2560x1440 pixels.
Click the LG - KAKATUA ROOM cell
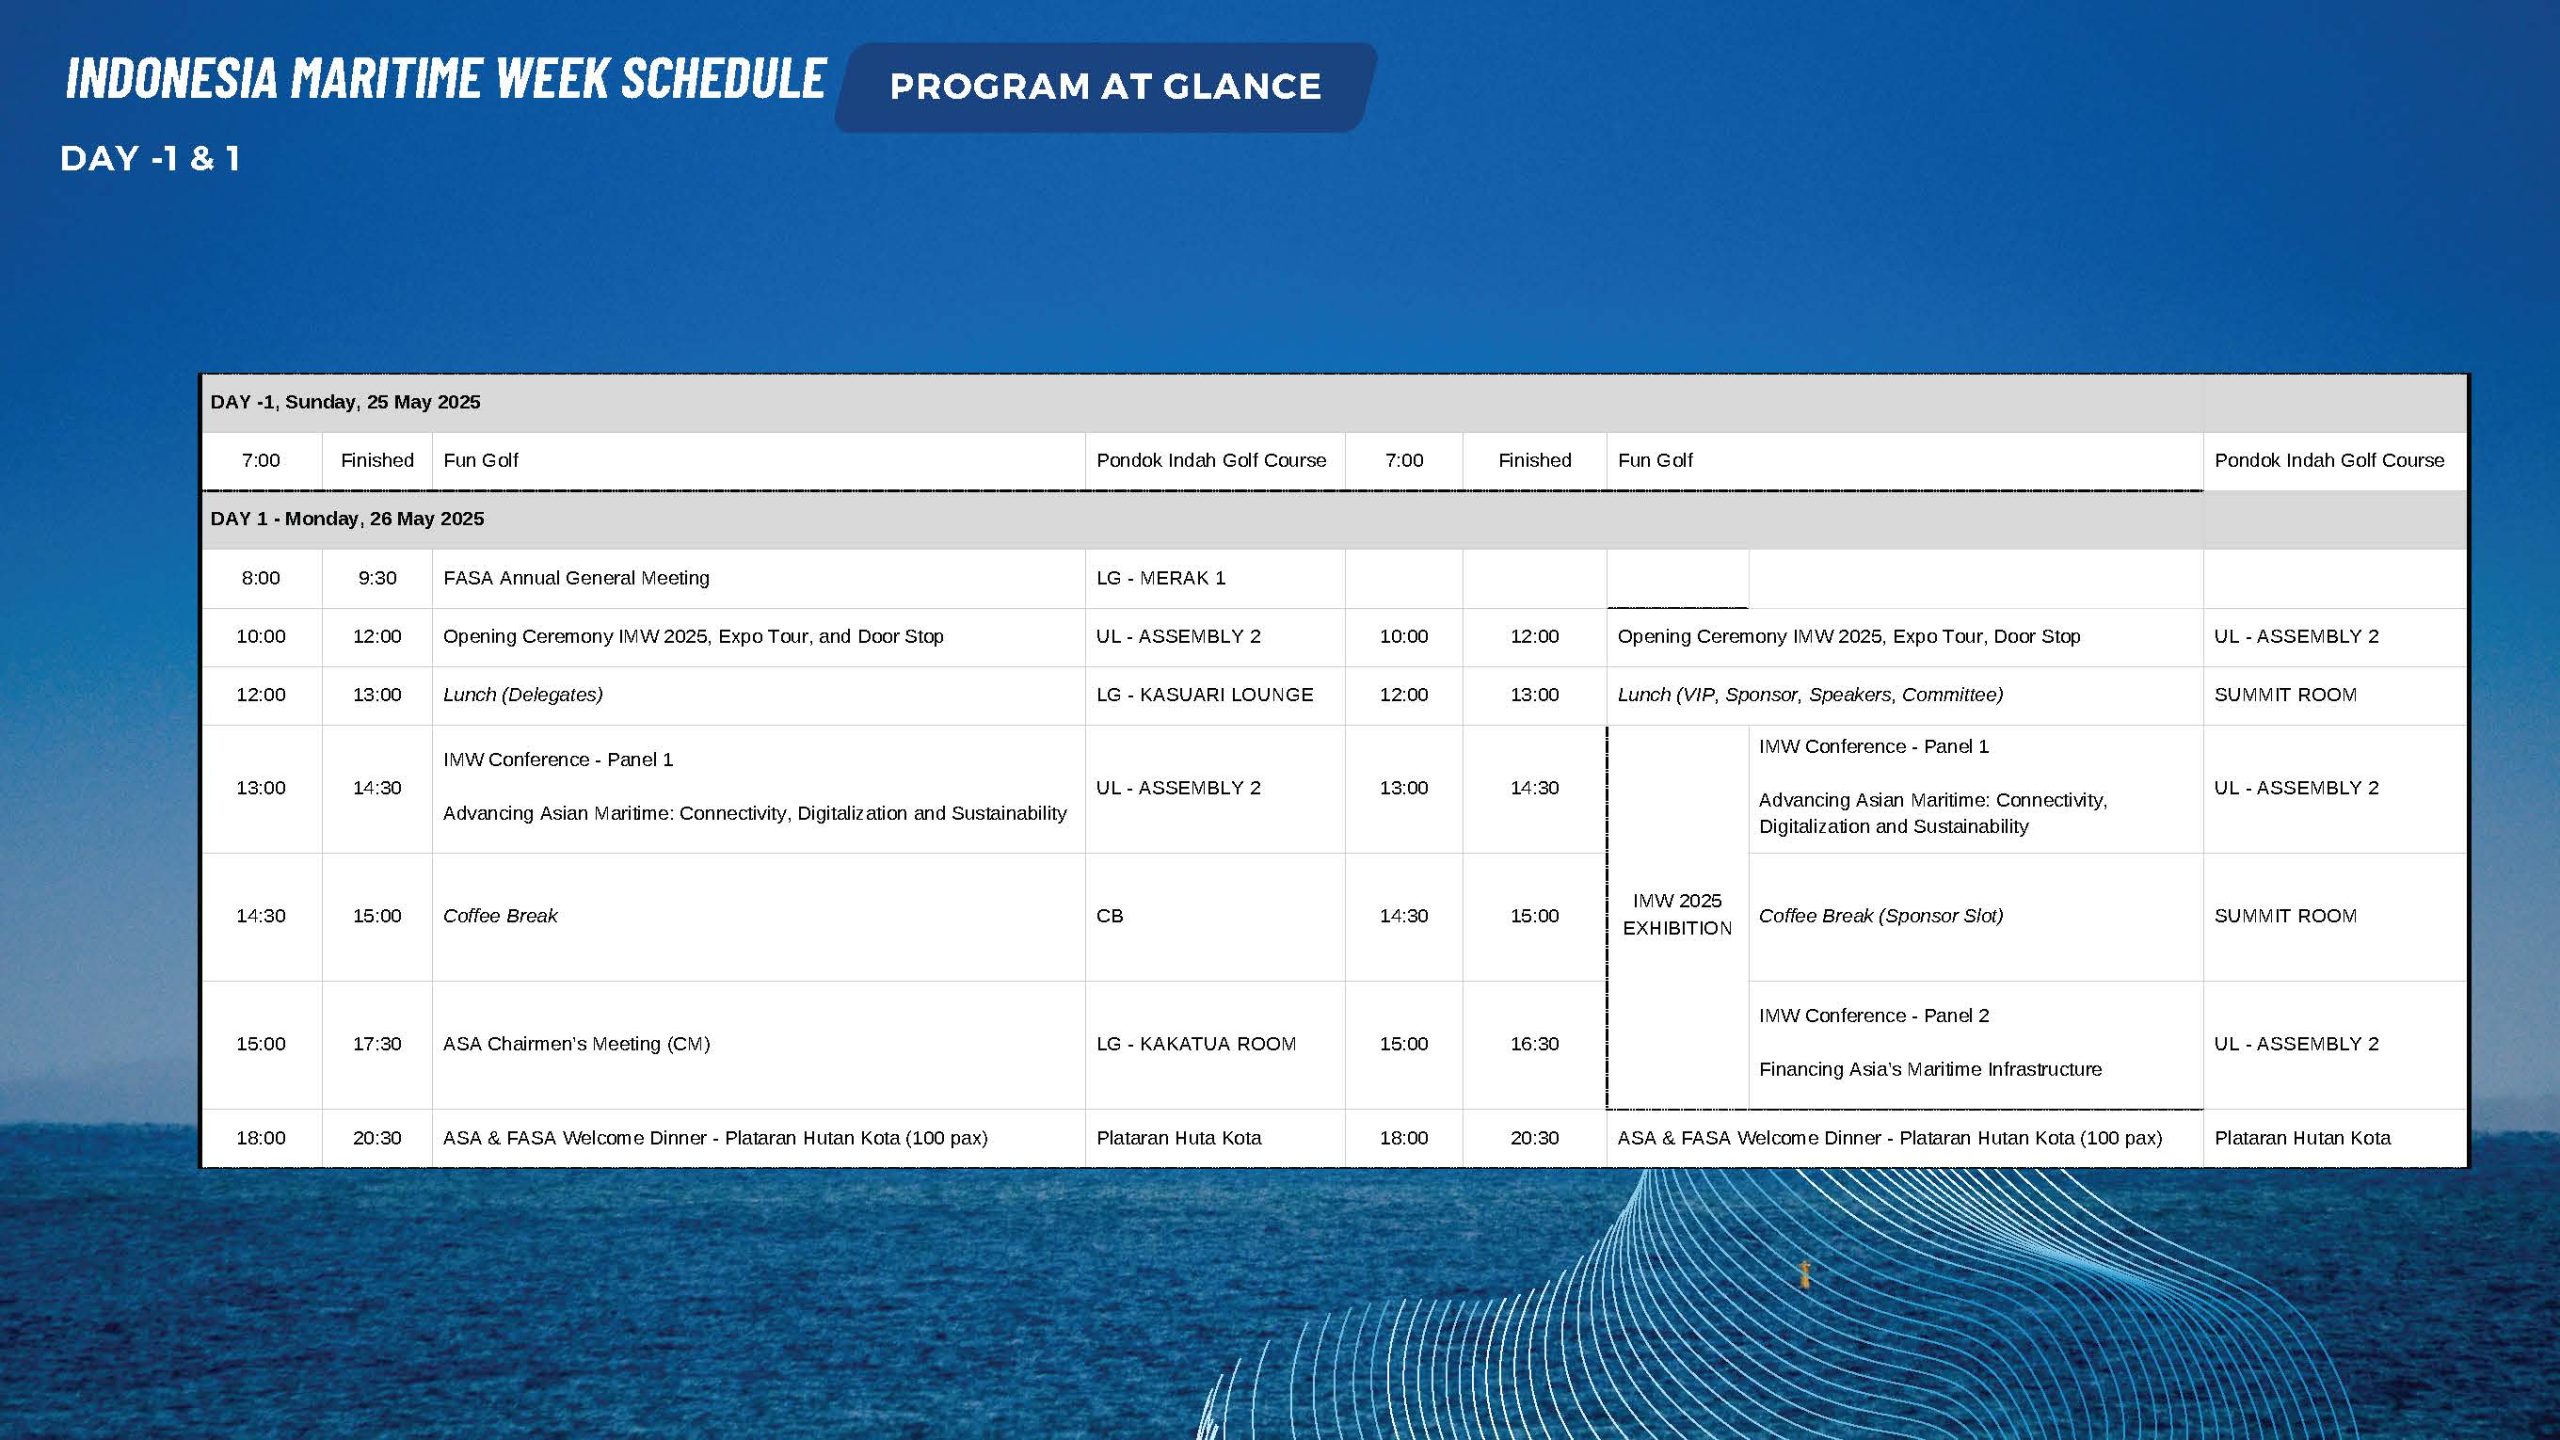click(x=1215, y=1044)
